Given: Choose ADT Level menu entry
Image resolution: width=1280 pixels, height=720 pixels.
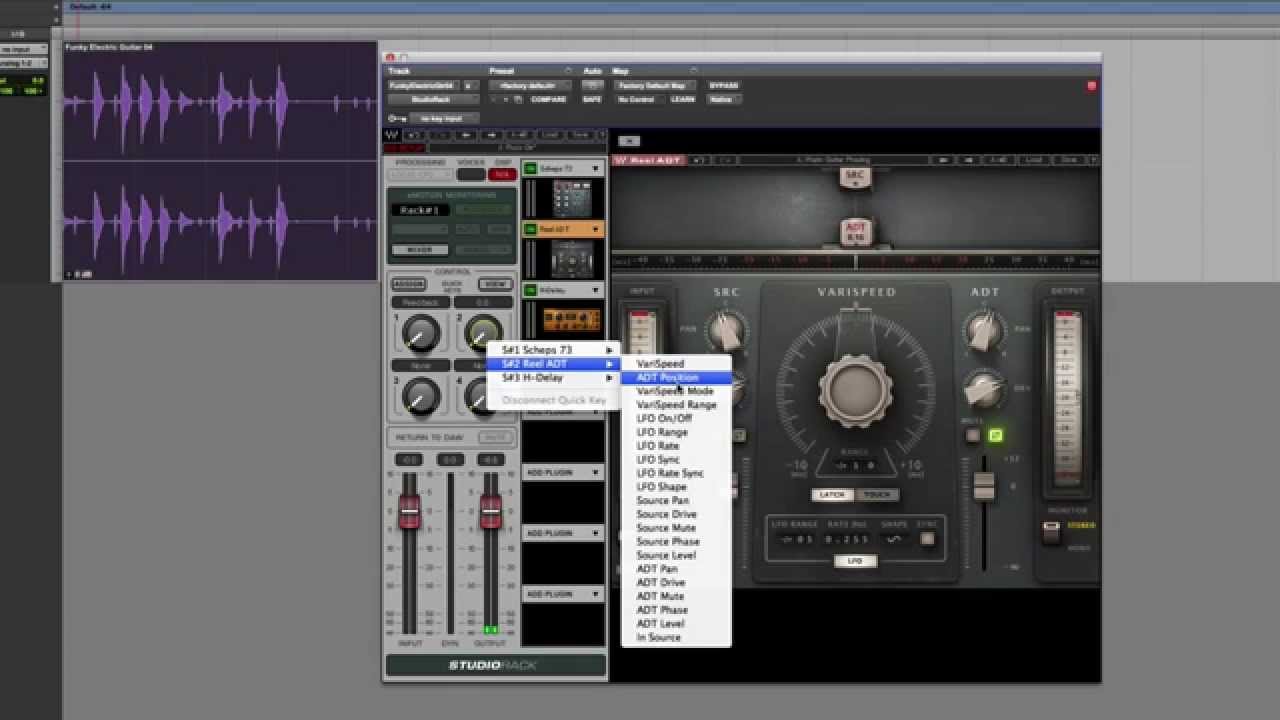Looking at the screenshot, I should tap(676, 623).
